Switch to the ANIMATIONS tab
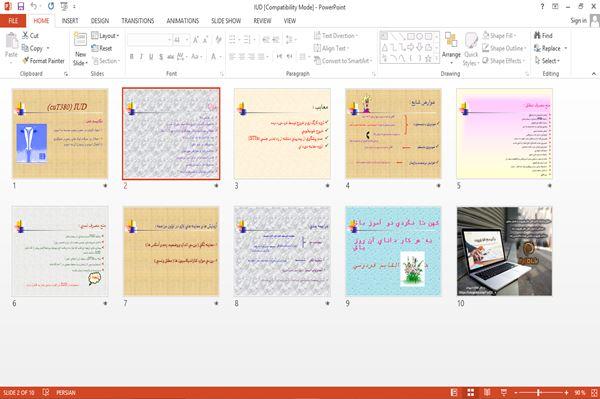 click(183, 21)
